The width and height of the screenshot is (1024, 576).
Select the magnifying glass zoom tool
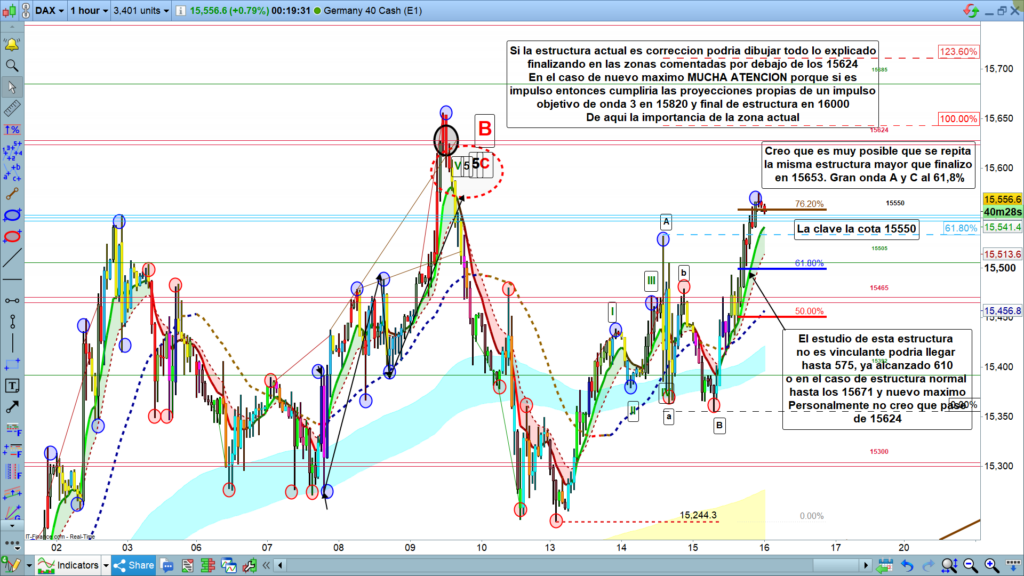pyautogui.click(x=11, y=66)
